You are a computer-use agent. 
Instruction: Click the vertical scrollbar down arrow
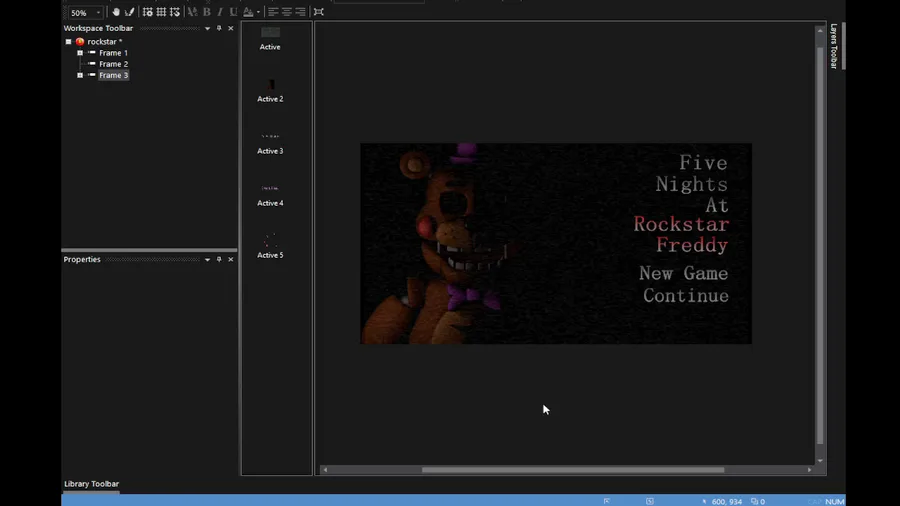[x=820, y=460]
